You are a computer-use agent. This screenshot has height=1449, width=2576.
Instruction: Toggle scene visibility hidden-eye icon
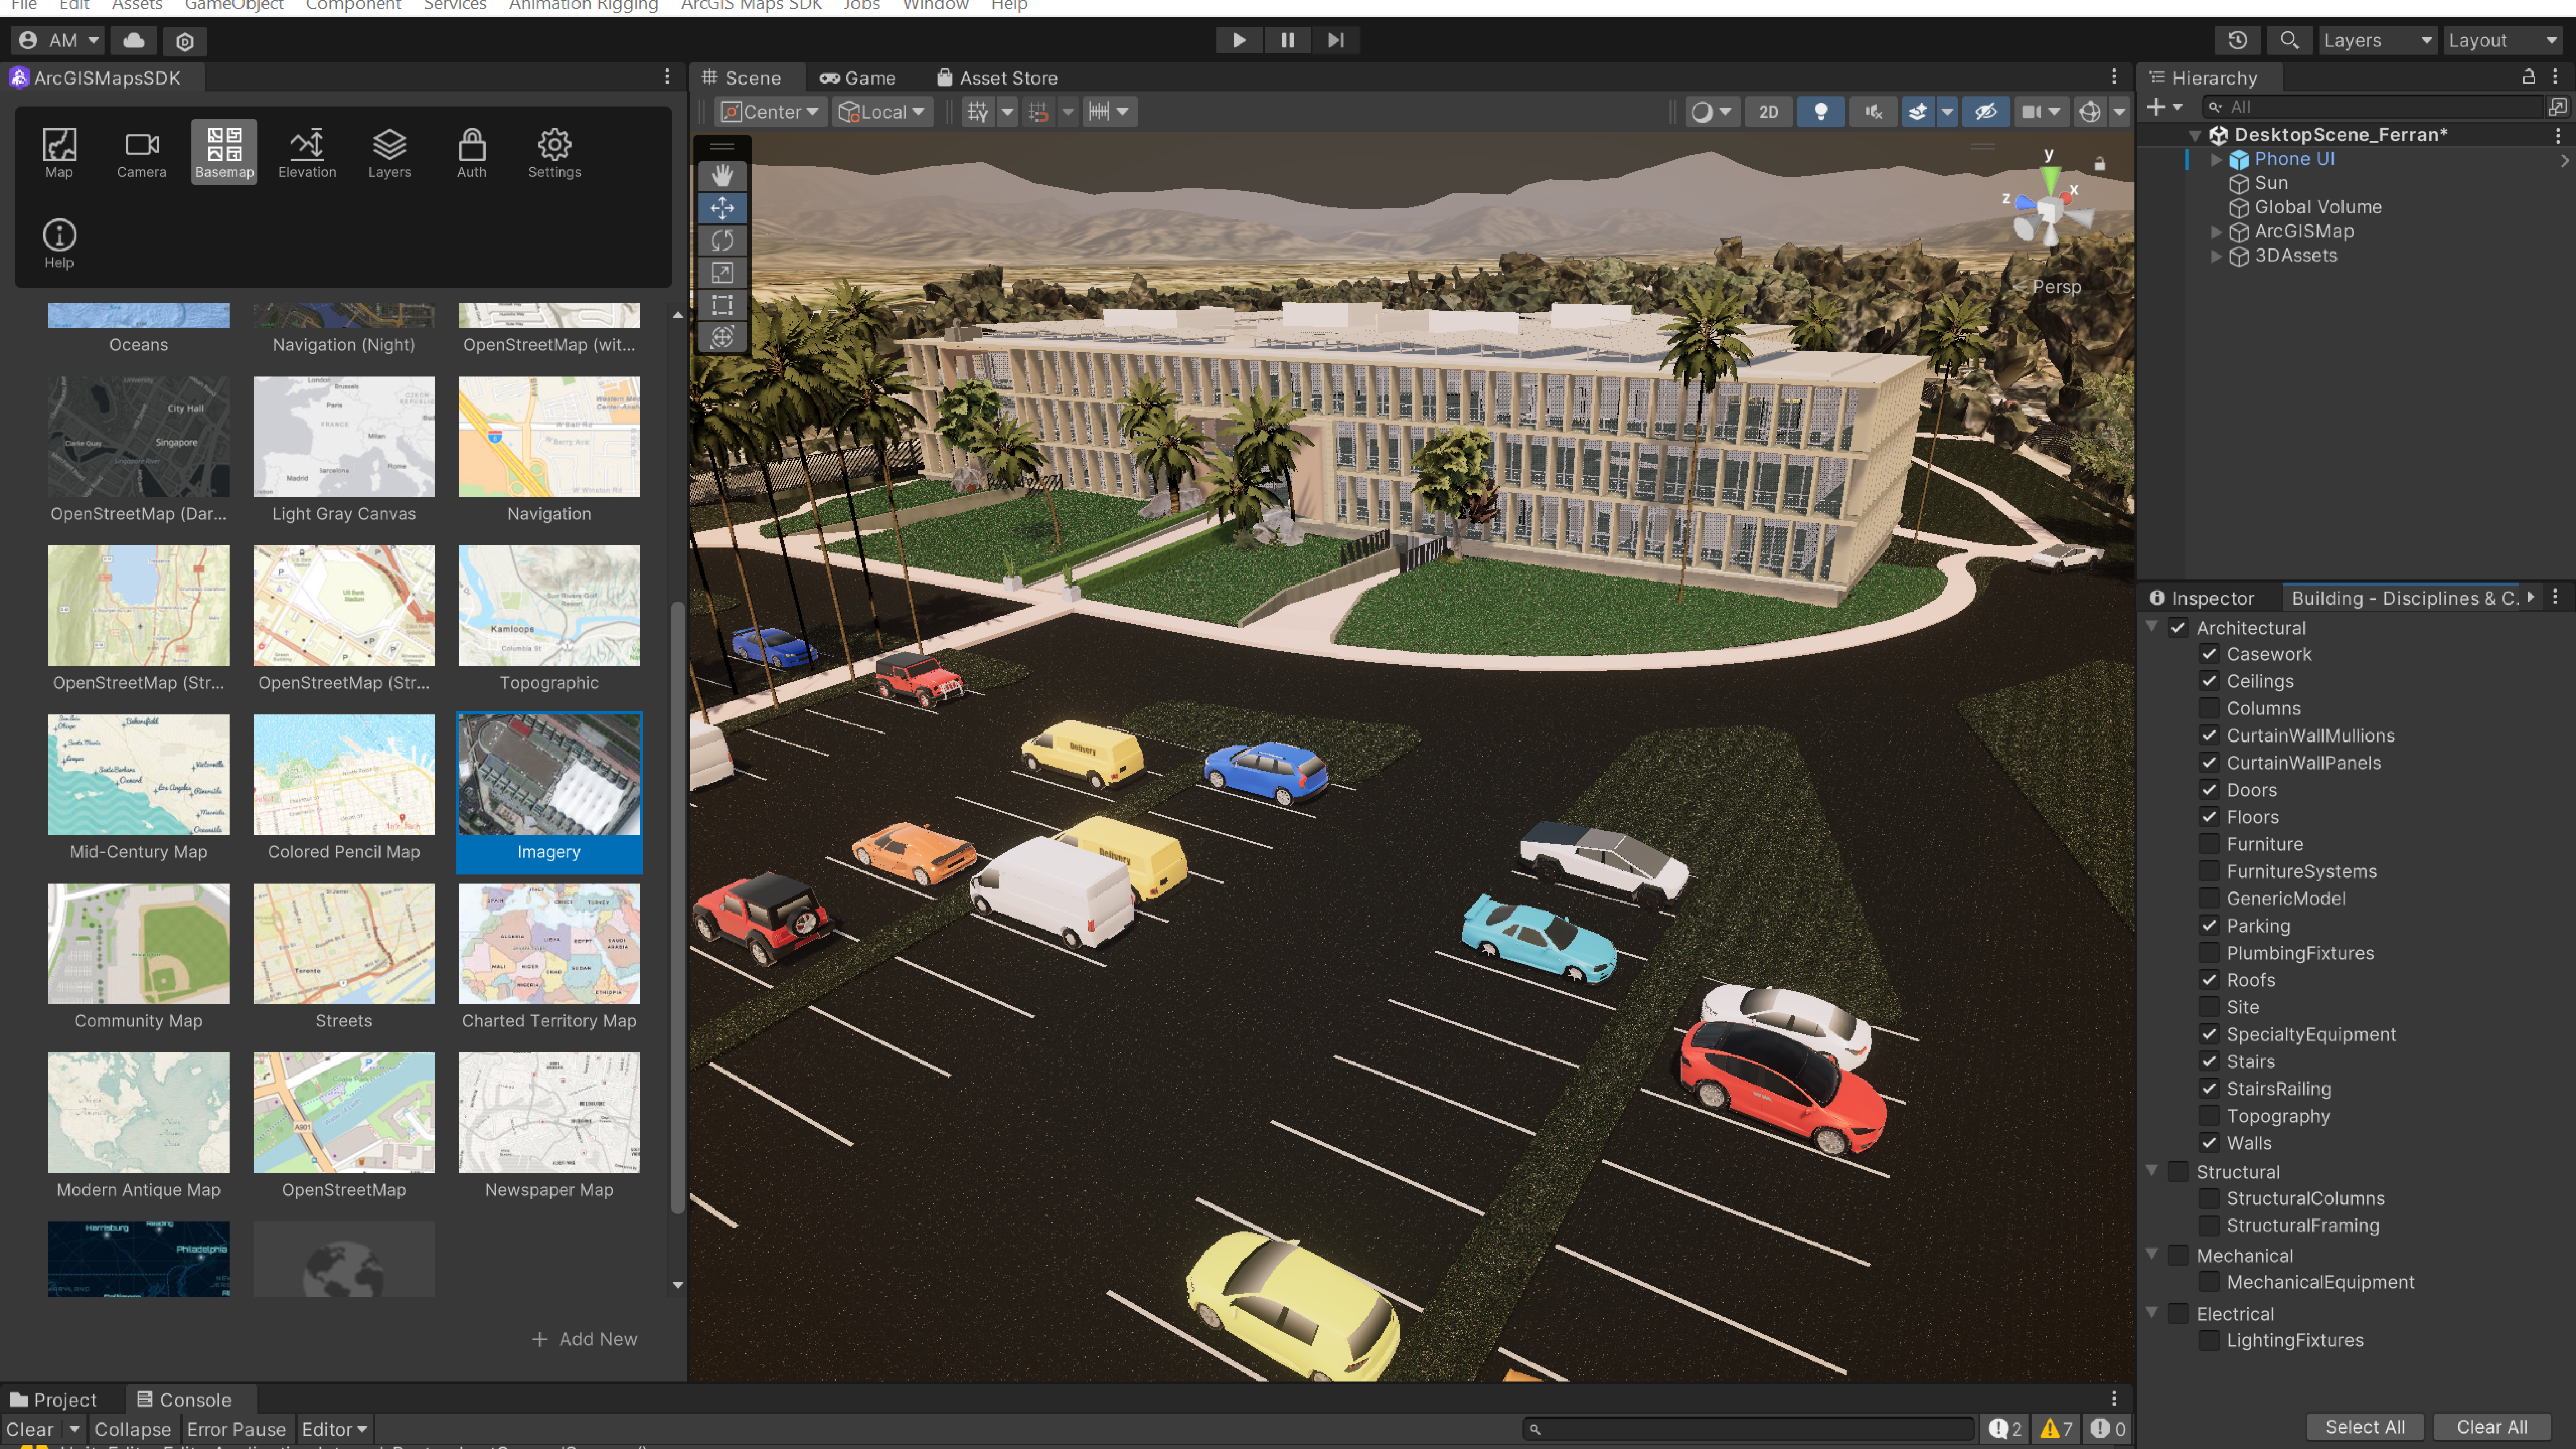coord(1986,111)
